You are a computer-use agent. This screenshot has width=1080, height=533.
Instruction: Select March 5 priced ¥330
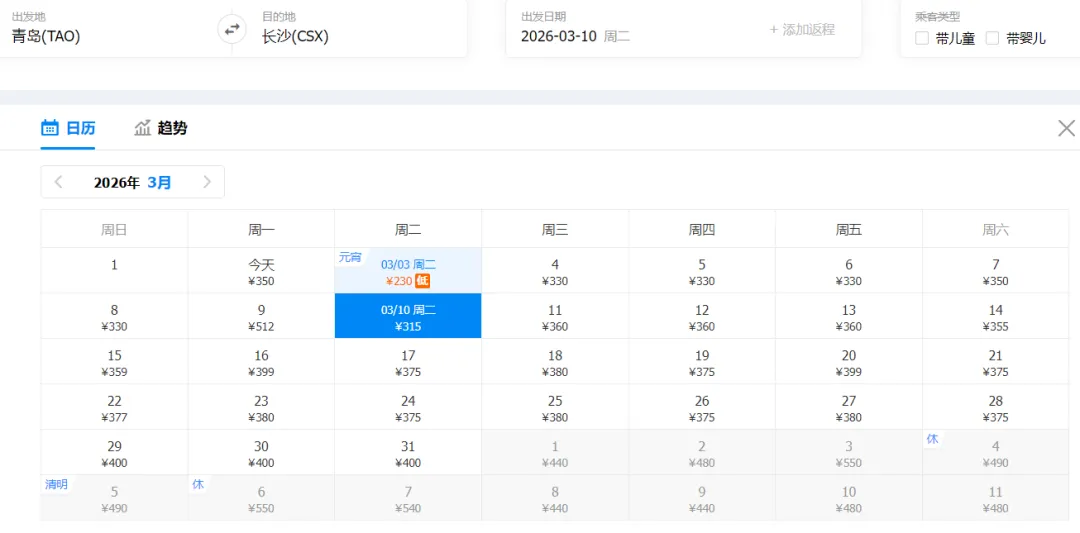click(x=702, y=271)
